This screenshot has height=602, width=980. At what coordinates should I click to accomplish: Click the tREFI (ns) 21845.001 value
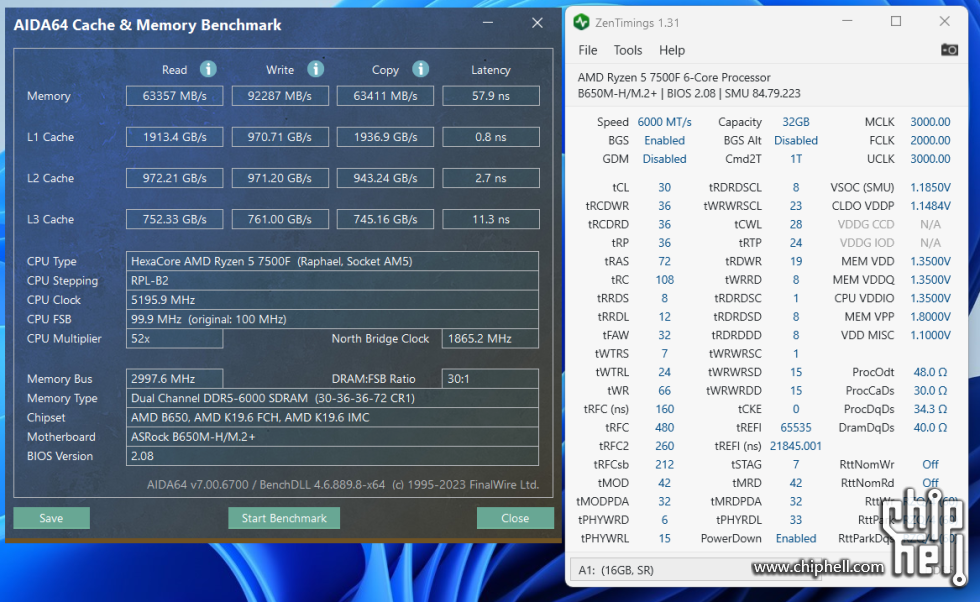tap(796, 446)
